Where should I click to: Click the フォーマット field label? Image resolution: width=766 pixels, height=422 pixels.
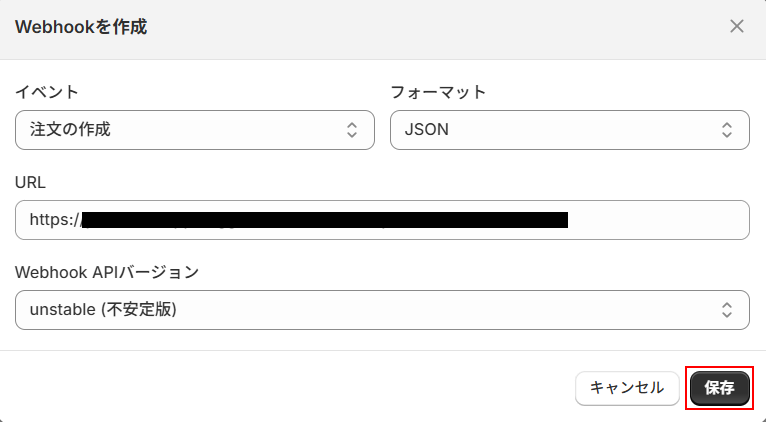pyautogui.click(x=438, y=92)
